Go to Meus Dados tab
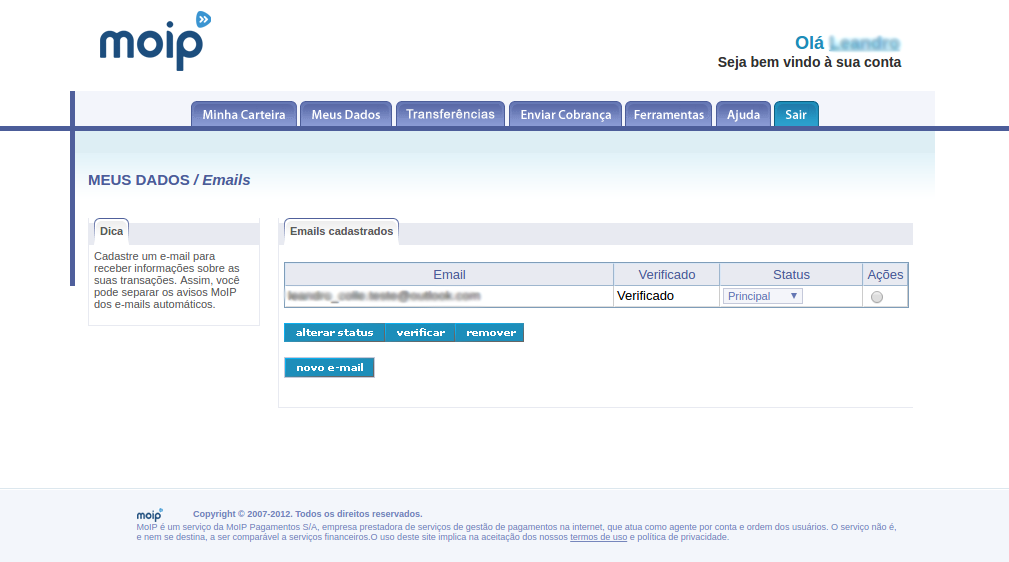 [x=346, y=114]
